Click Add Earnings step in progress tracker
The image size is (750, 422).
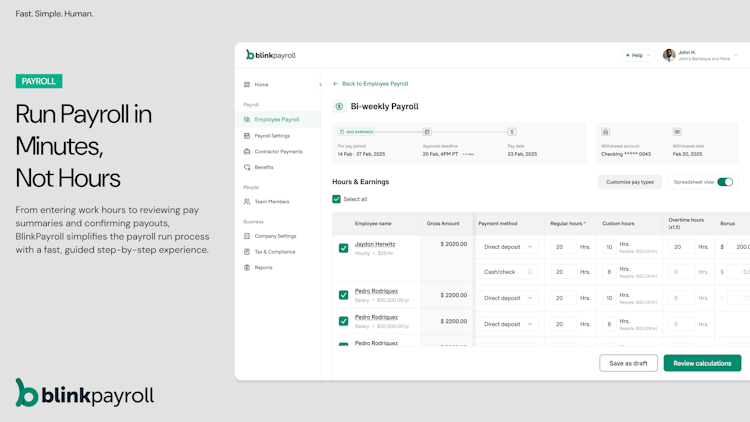pyautogui.click(x=356, y=132)
